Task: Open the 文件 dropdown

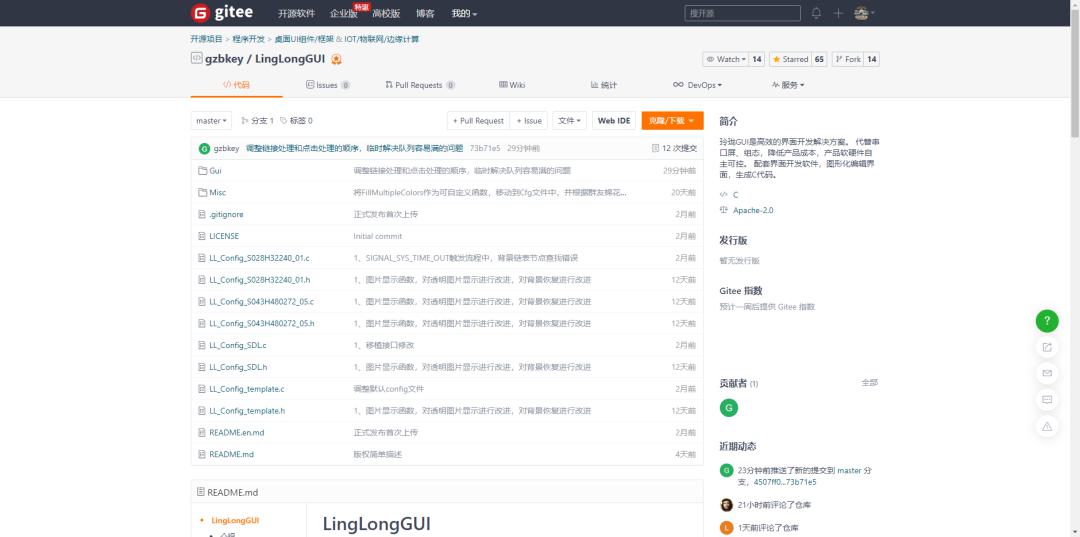Action: (x=570, y=120)
